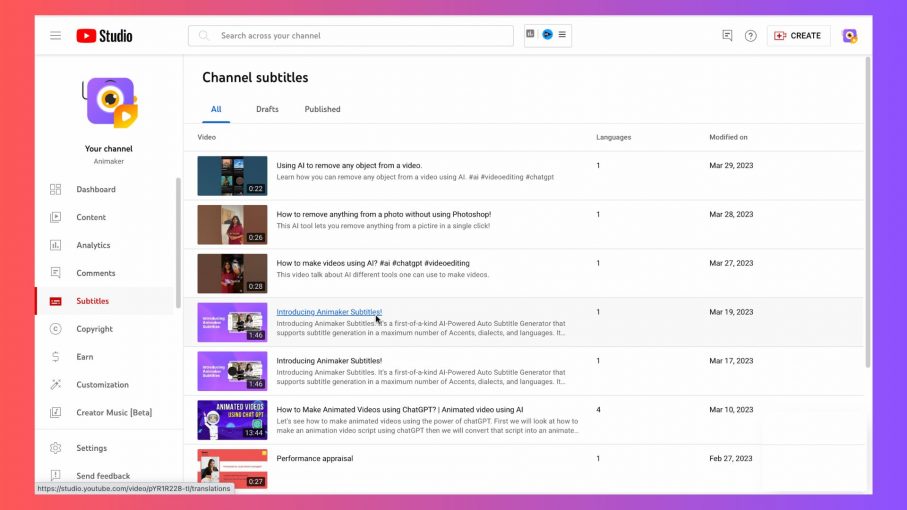This screenshot has width=907, height=510.
Task: Open Settings in the sidebar
Action: [x=91, y=448]
